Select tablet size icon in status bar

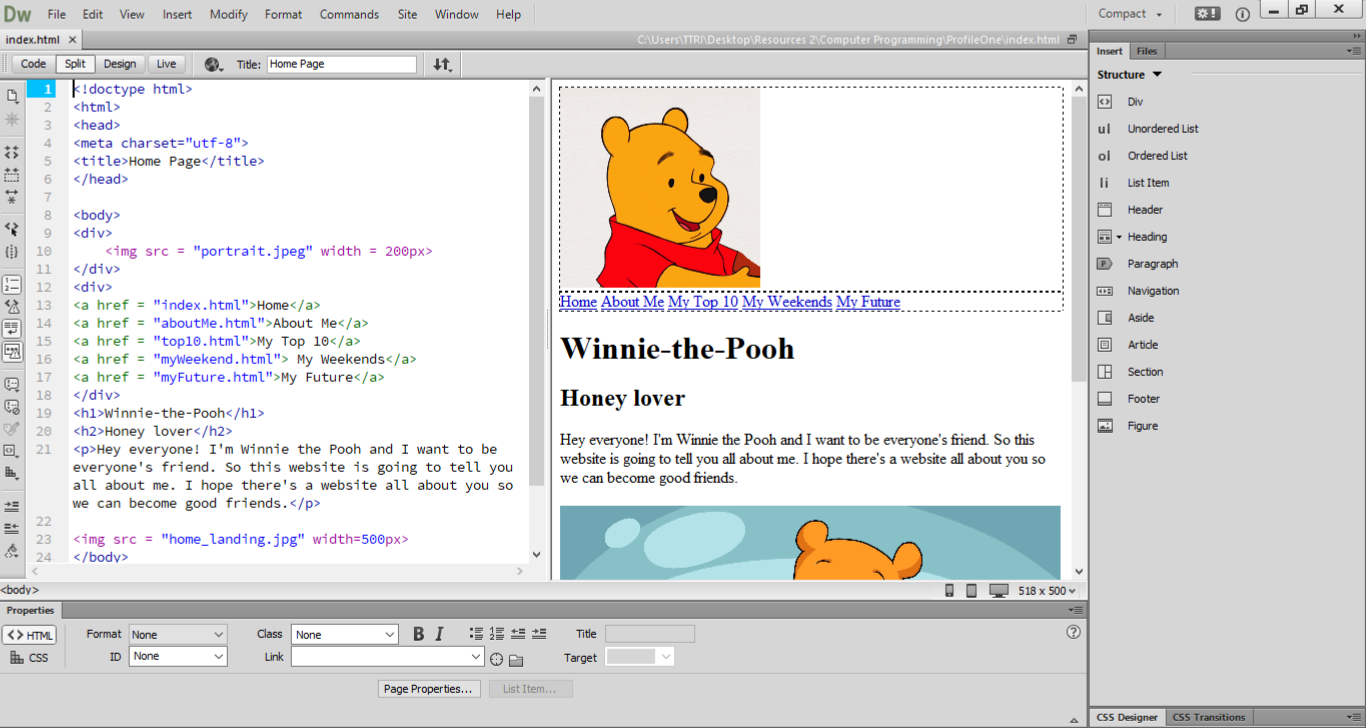972,591
